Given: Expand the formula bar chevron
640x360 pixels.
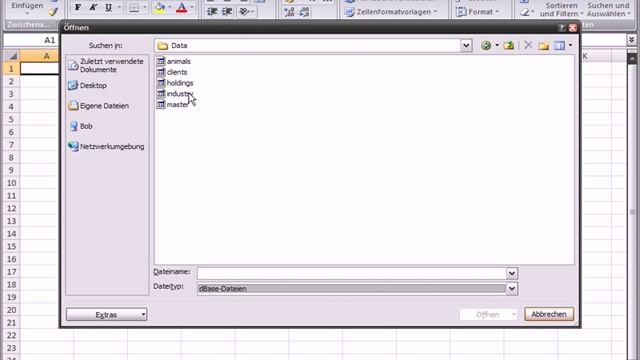Looking at the screenshot, I should [x=631, y=40].
